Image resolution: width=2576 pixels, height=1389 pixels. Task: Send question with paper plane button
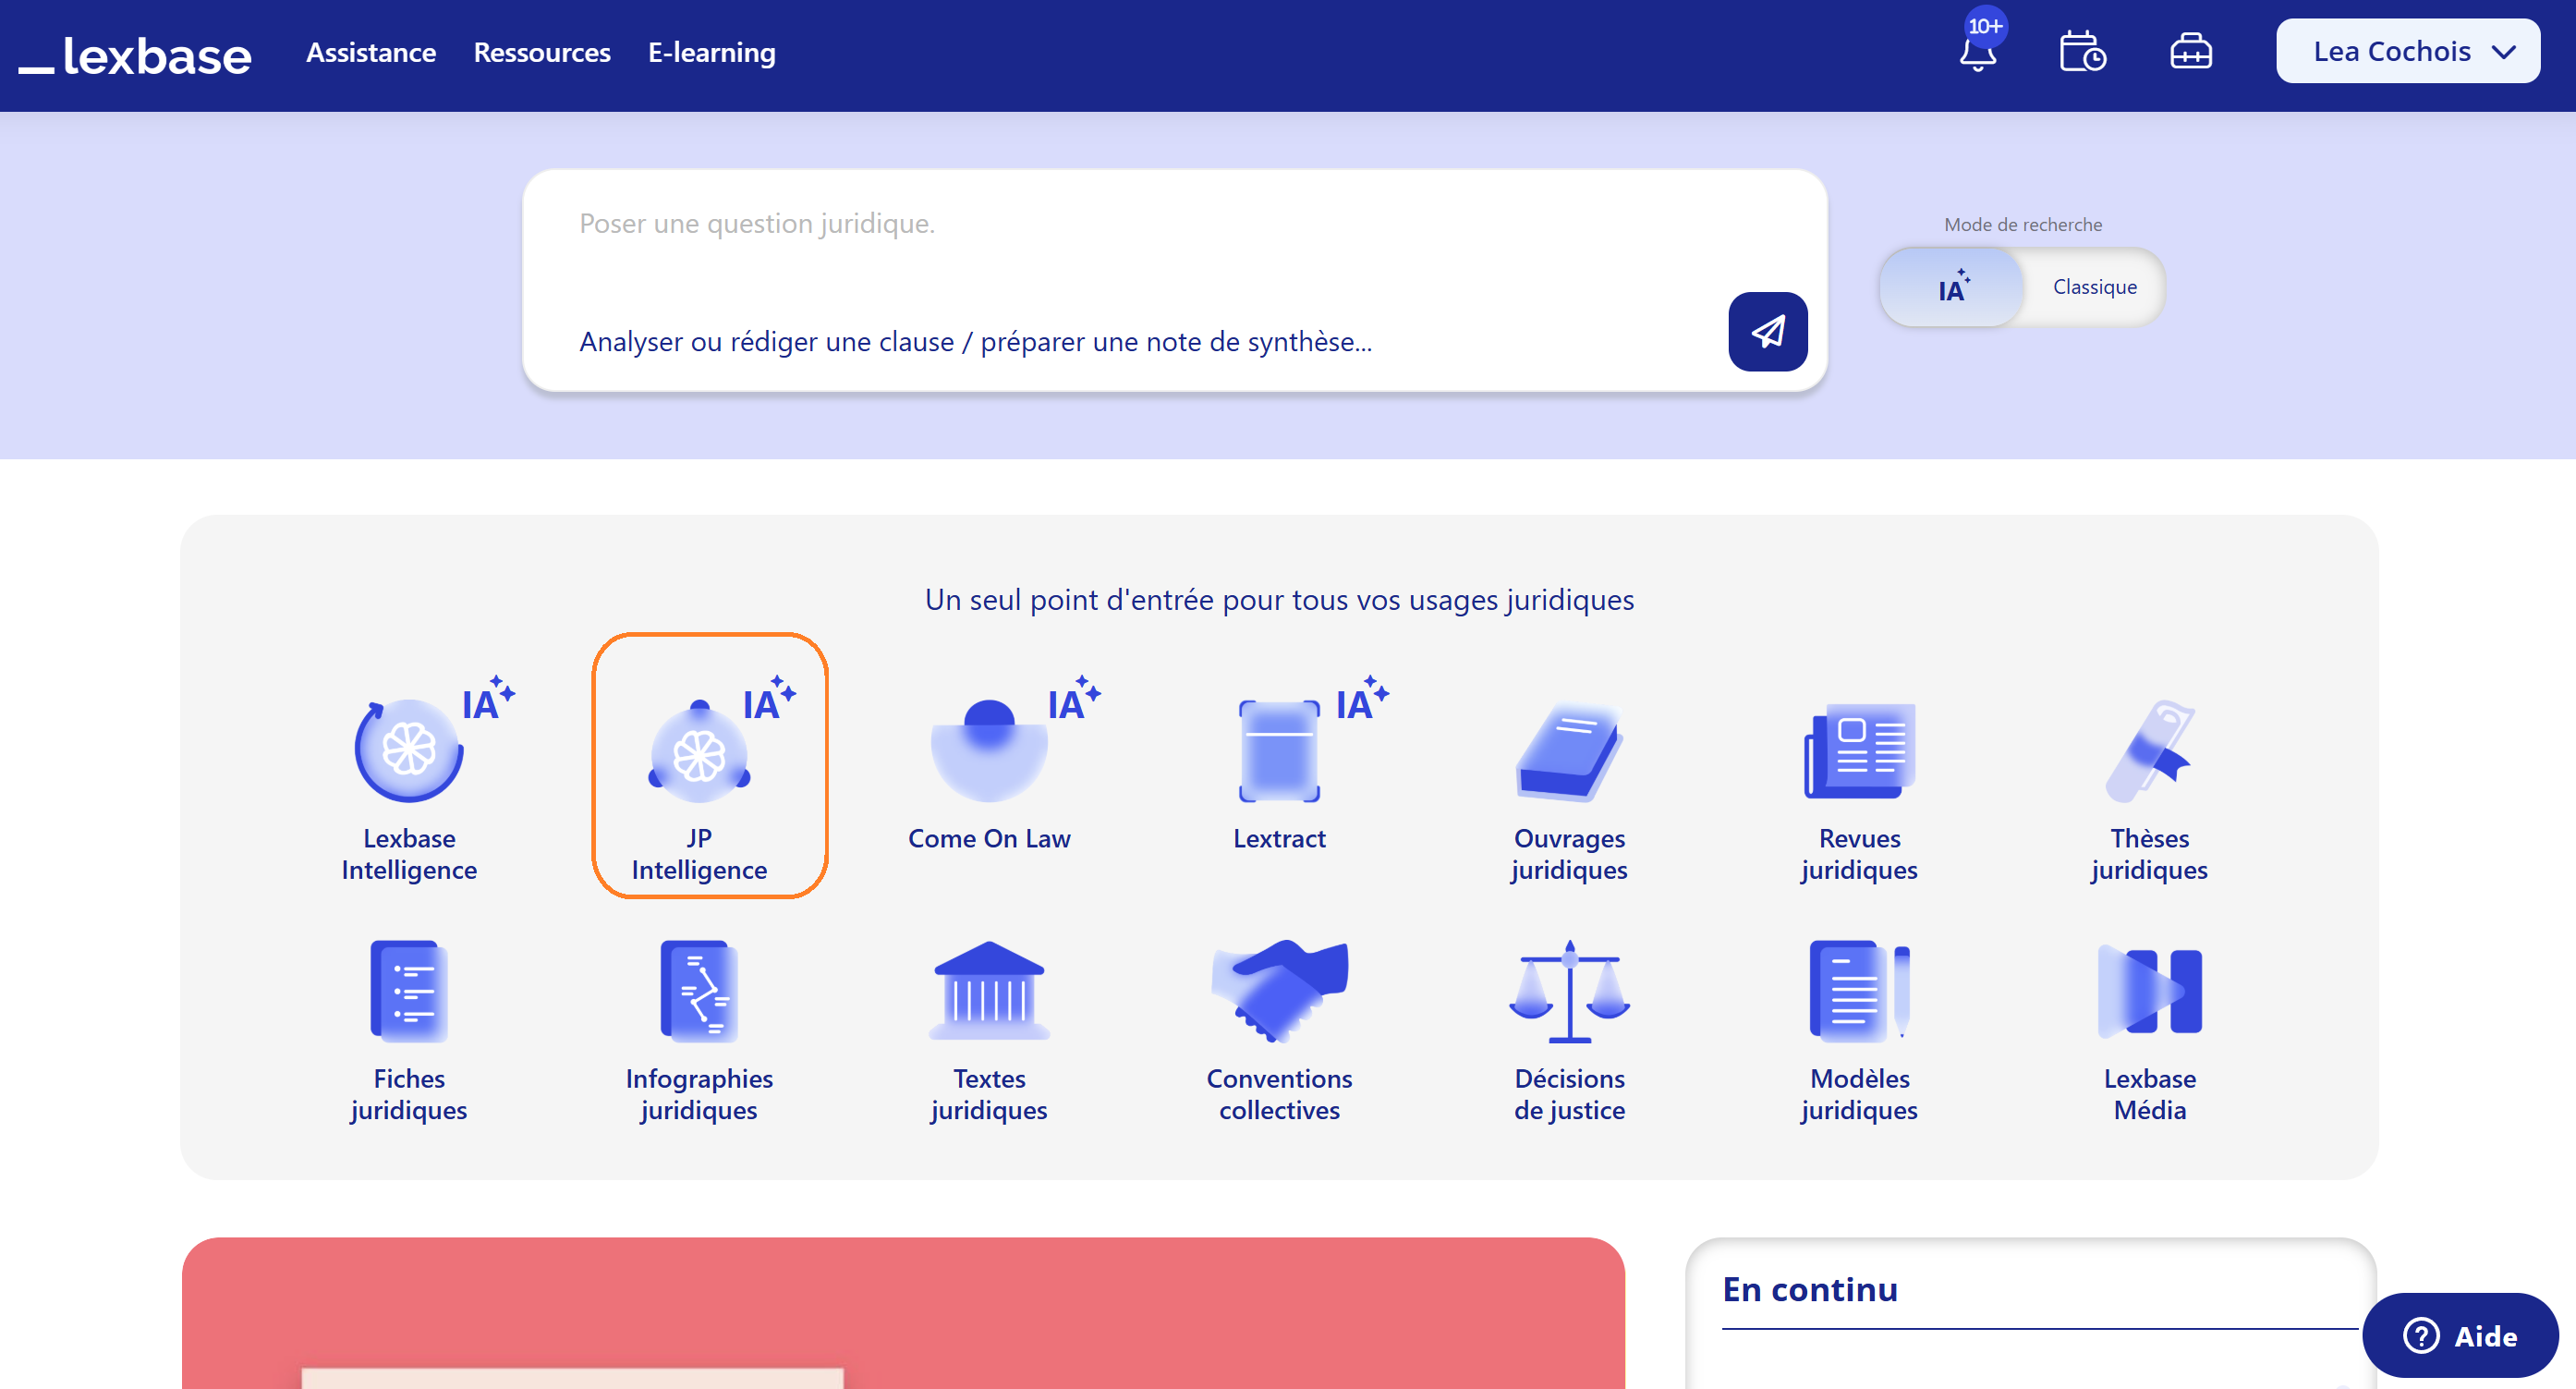[x=1767, y=332]
